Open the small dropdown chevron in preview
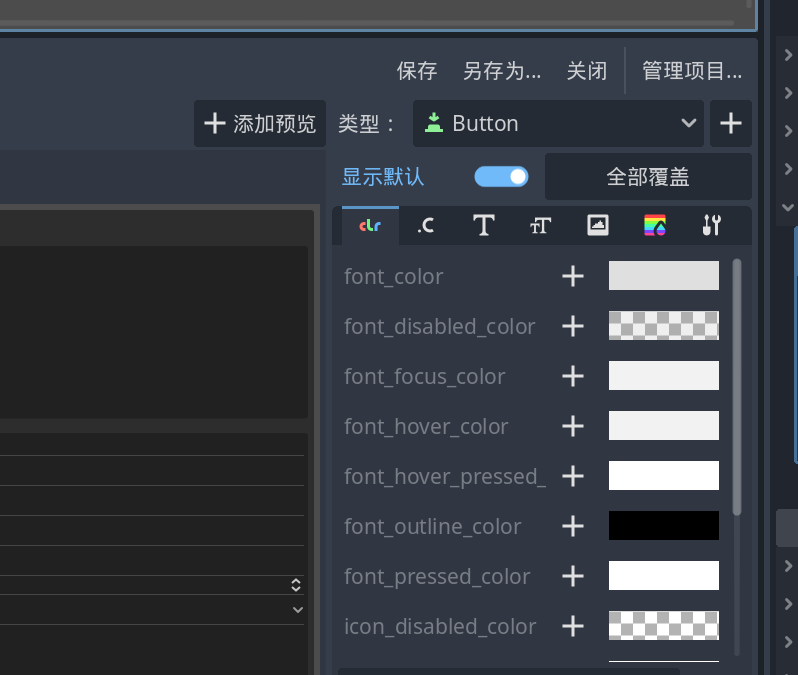The width and height of the screenshot is (798, 675). [x=298, y=610]
